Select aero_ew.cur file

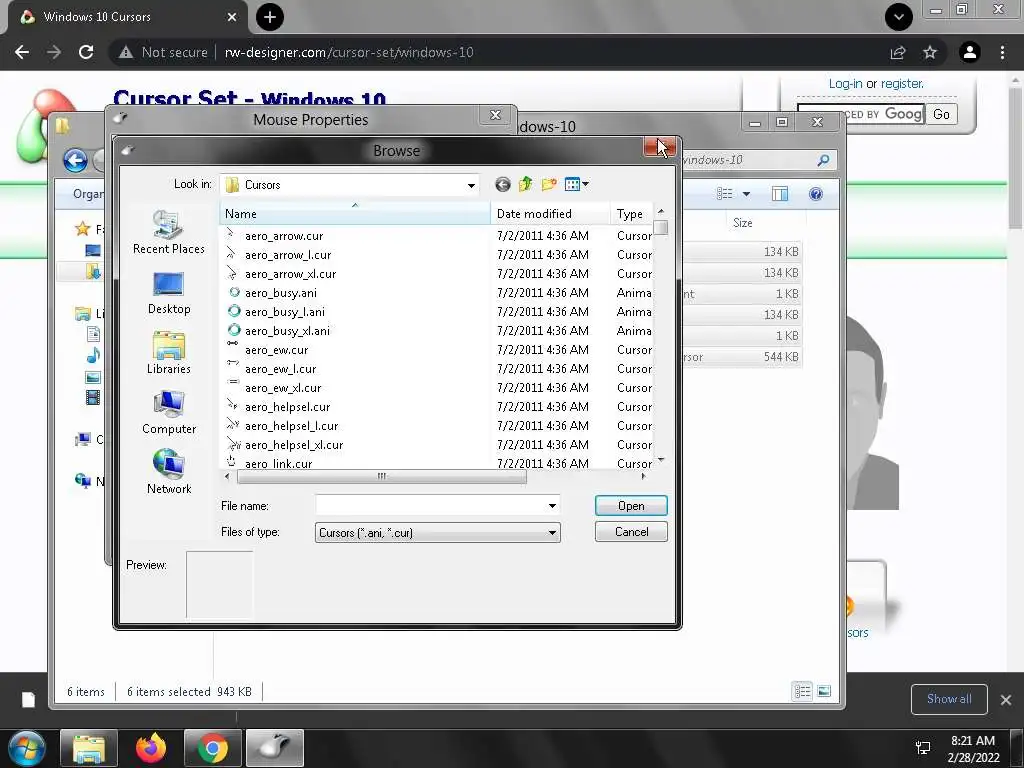click(x=276, y=349)
